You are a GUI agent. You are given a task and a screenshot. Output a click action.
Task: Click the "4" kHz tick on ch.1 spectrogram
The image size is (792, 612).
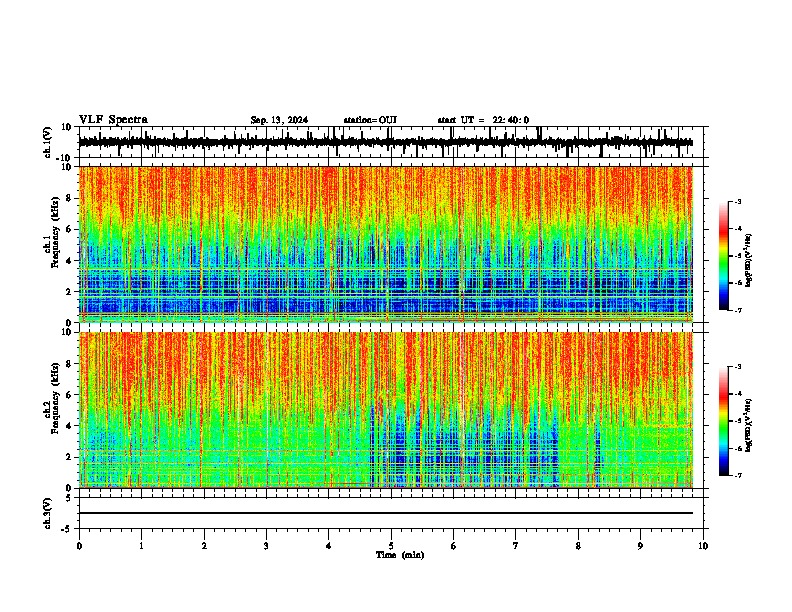pos(70,261)
